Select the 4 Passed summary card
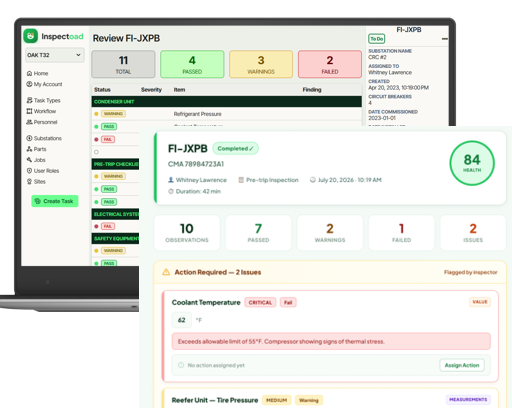512x408 pixels. click(192, 64)
